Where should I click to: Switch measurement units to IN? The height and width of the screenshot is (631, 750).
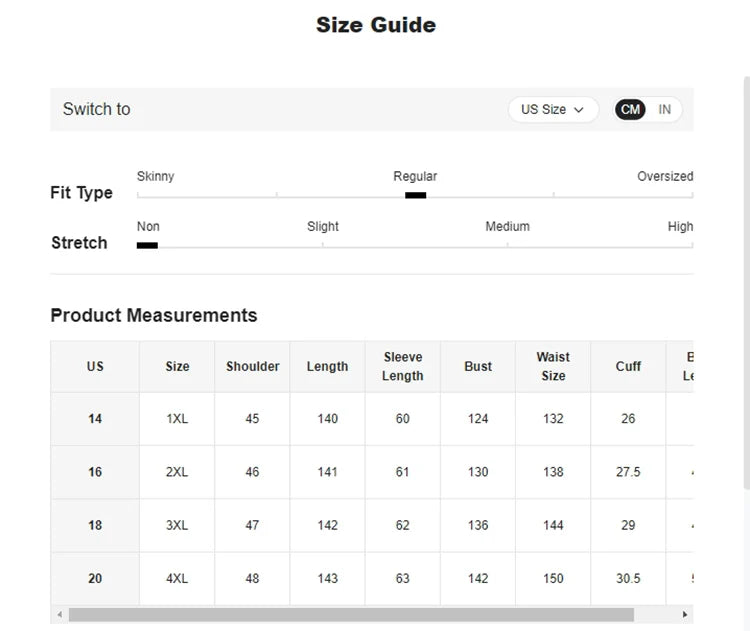tap(664, 110)
